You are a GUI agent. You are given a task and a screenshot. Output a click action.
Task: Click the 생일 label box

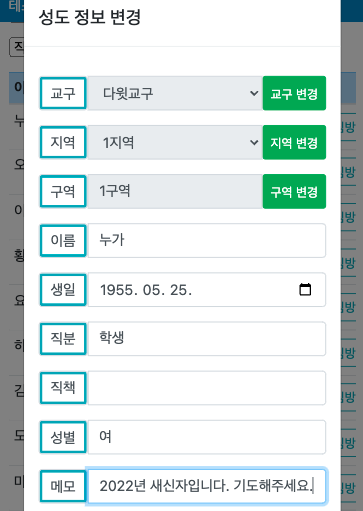pyautogui.click(x=63, y=289)
